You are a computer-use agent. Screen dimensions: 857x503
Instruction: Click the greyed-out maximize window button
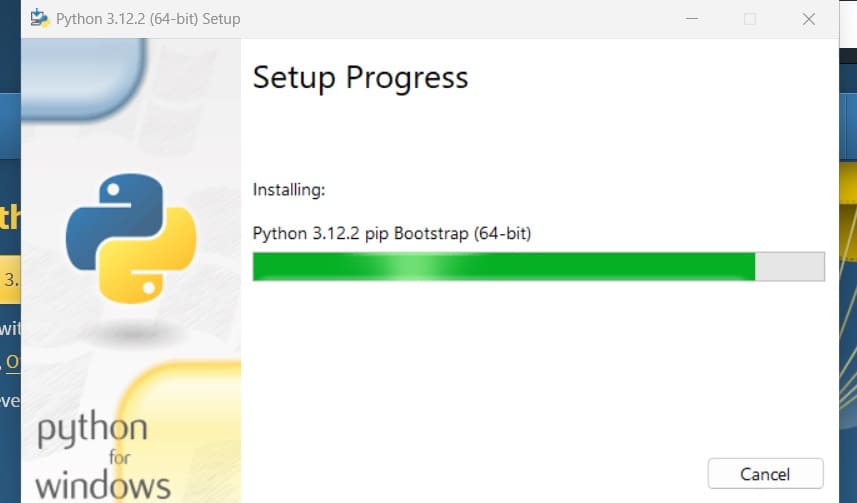750,19
